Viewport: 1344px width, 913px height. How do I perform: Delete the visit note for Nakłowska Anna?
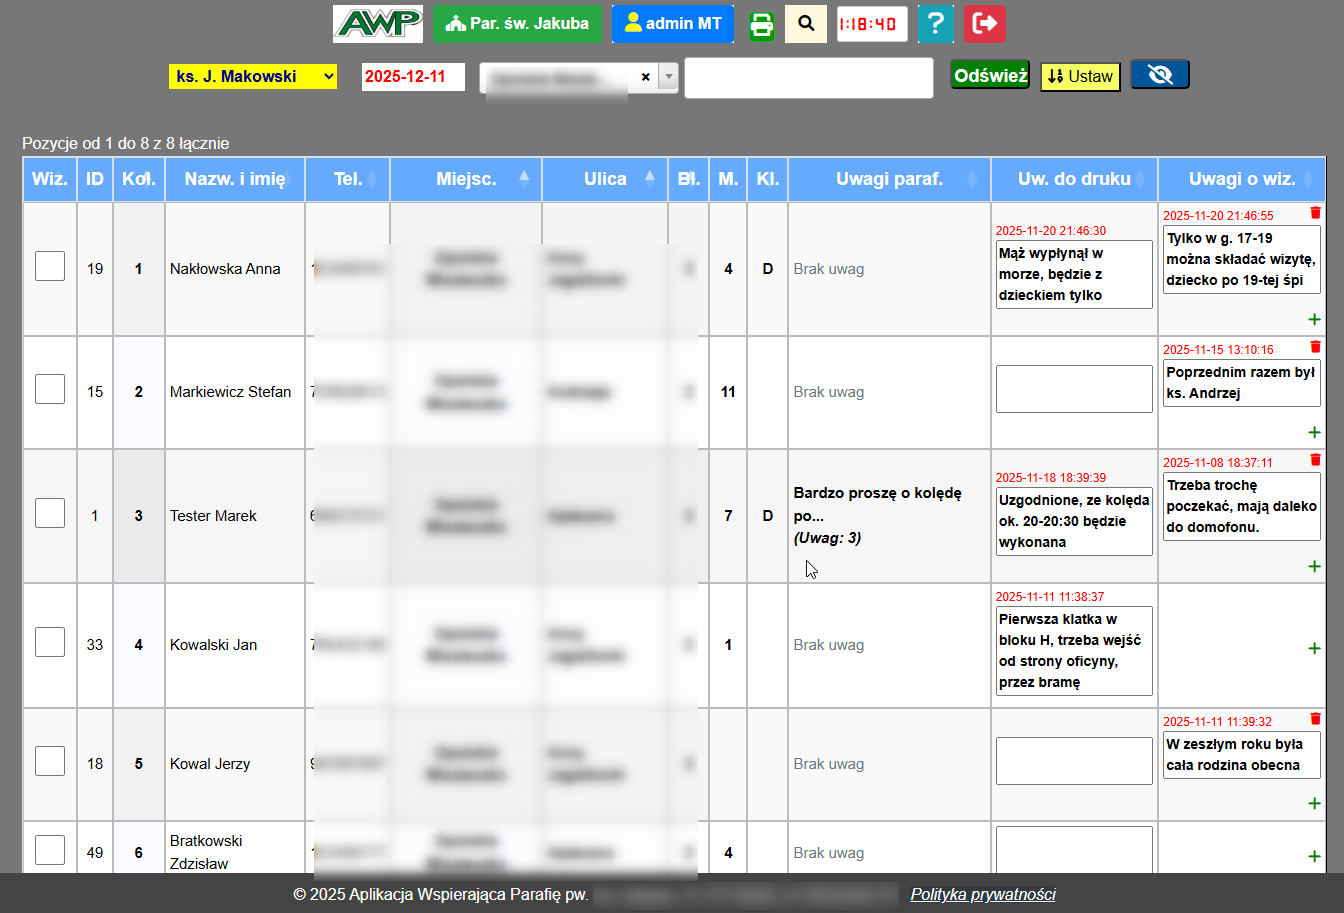(1315, 212)
